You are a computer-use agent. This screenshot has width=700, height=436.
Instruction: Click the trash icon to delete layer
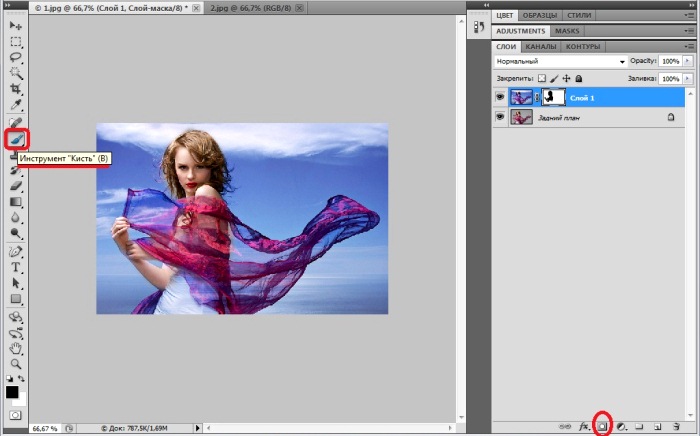(x=676, y=426)
